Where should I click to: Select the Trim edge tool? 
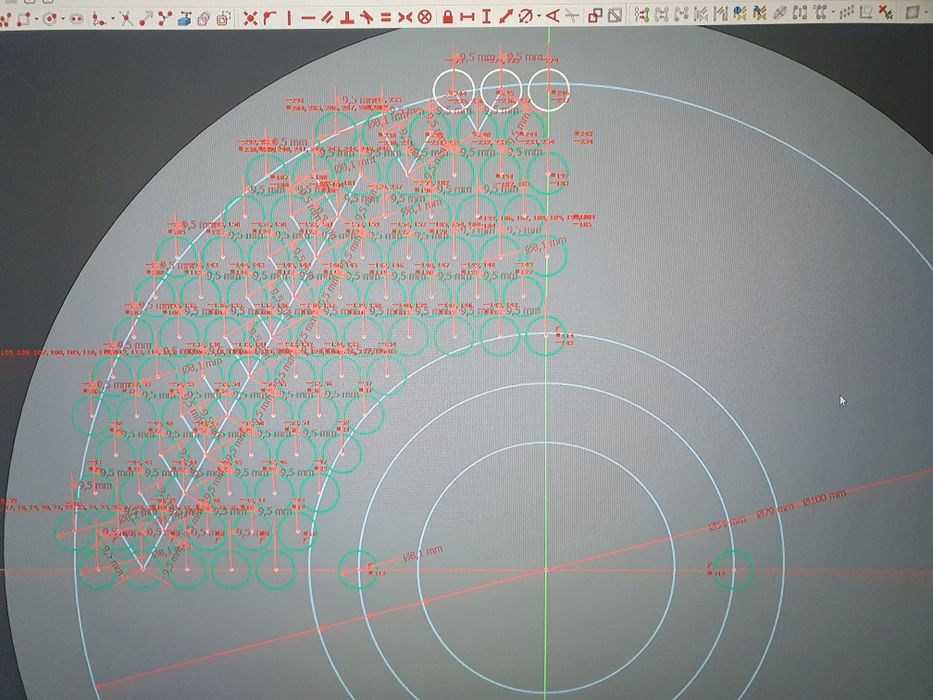[x=126, y=18]
